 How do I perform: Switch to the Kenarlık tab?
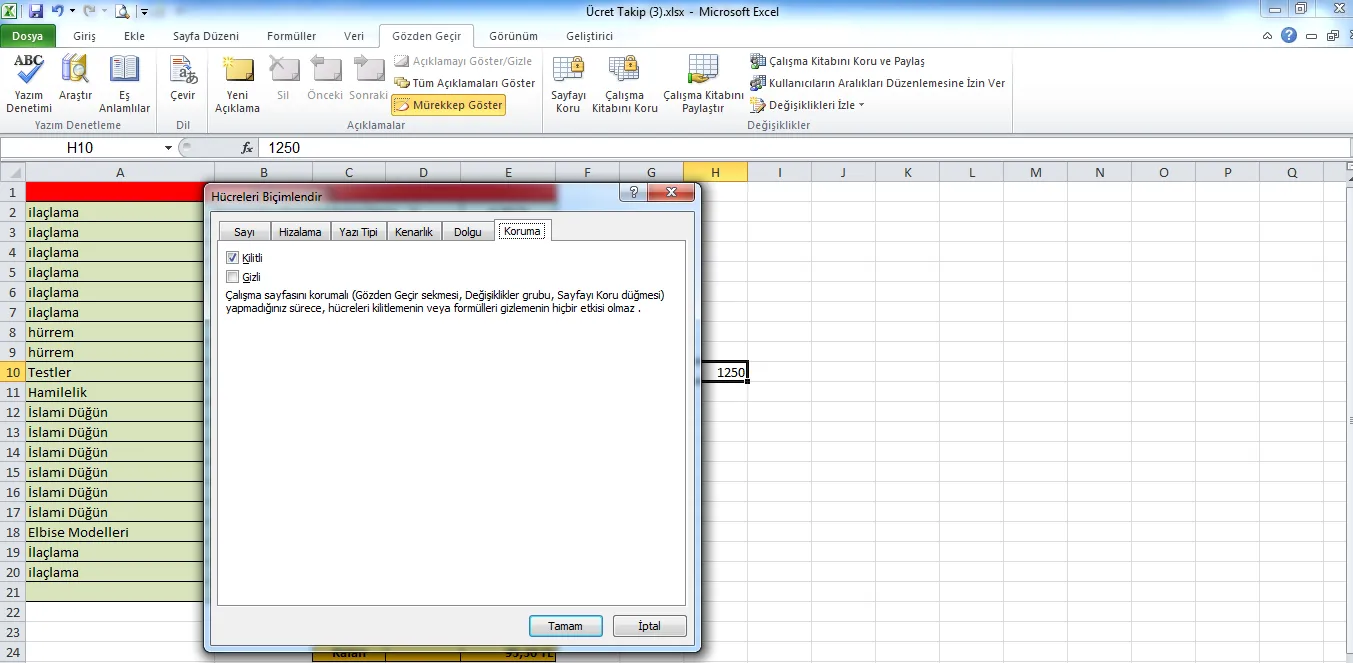pyautogui.click(x=413, y=232)
